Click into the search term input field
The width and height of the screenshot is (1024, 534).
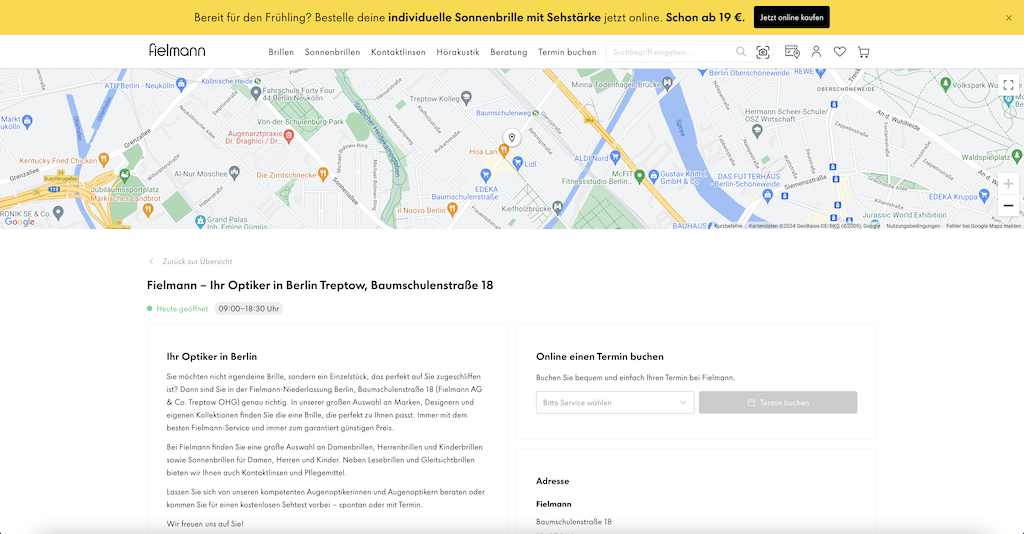click(669, 52)
